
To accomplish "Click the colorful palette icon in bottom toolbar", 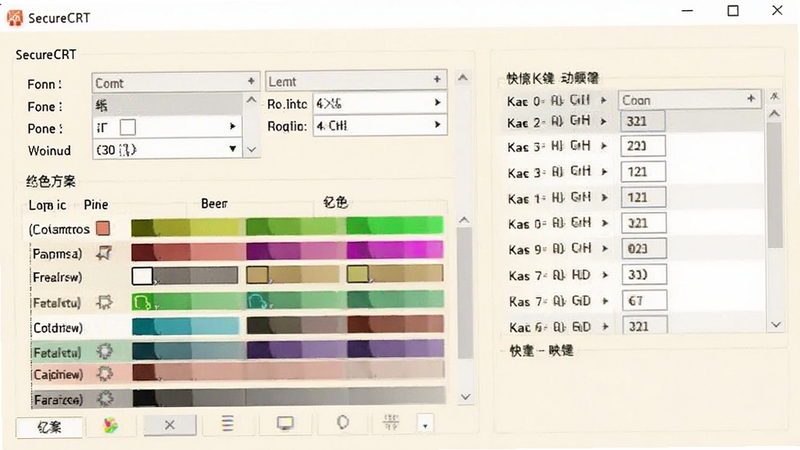I will click(110, 425).
